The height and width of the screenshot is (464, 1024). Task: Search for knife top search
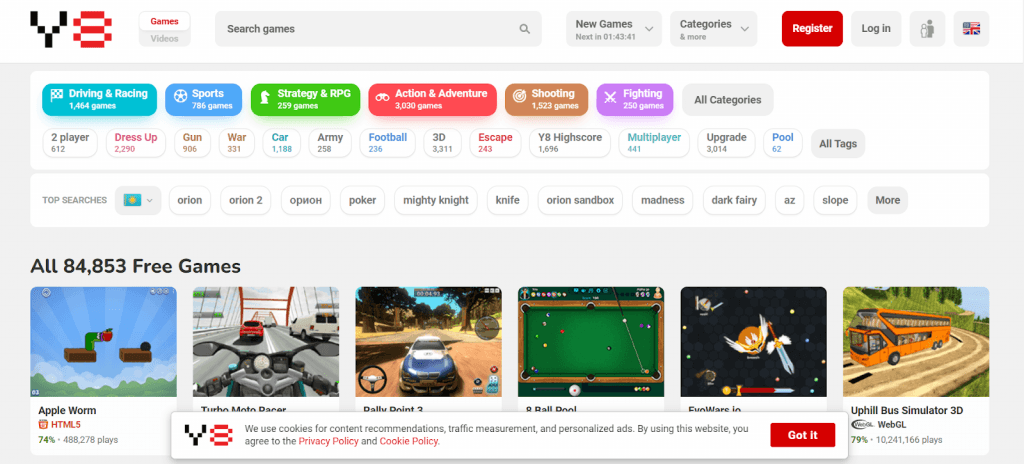click(x=507, y=200)
